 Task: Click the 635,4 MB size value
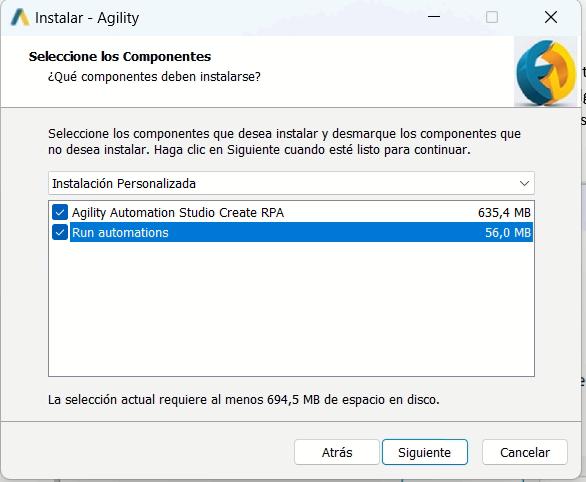tap(504, 213)
